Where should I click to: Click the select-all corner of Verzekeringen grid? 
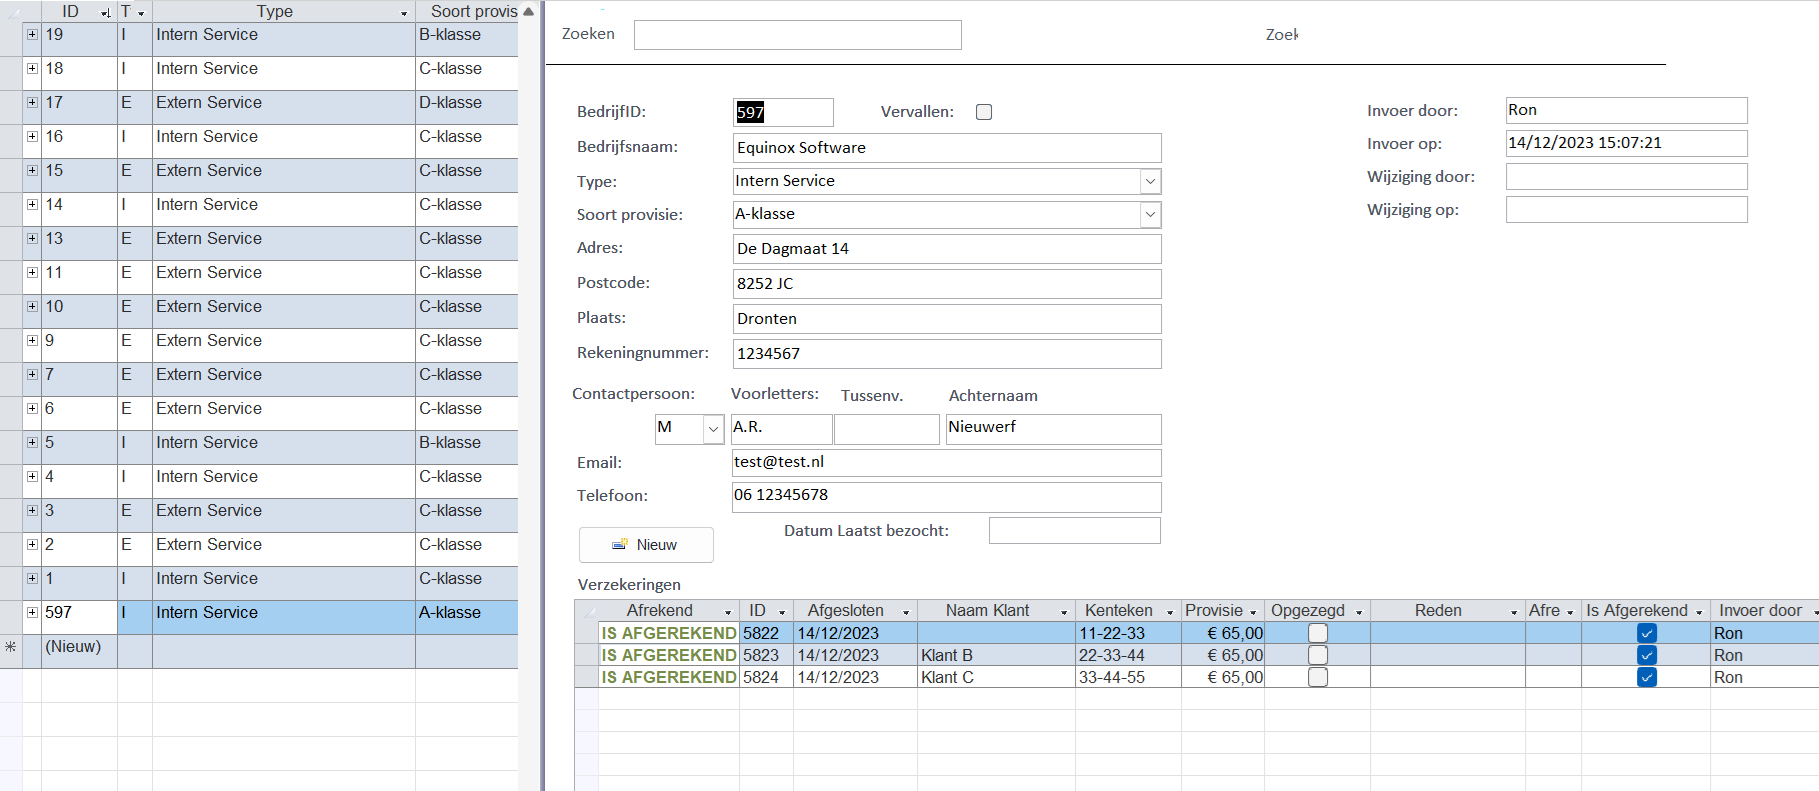click(587, 611)
